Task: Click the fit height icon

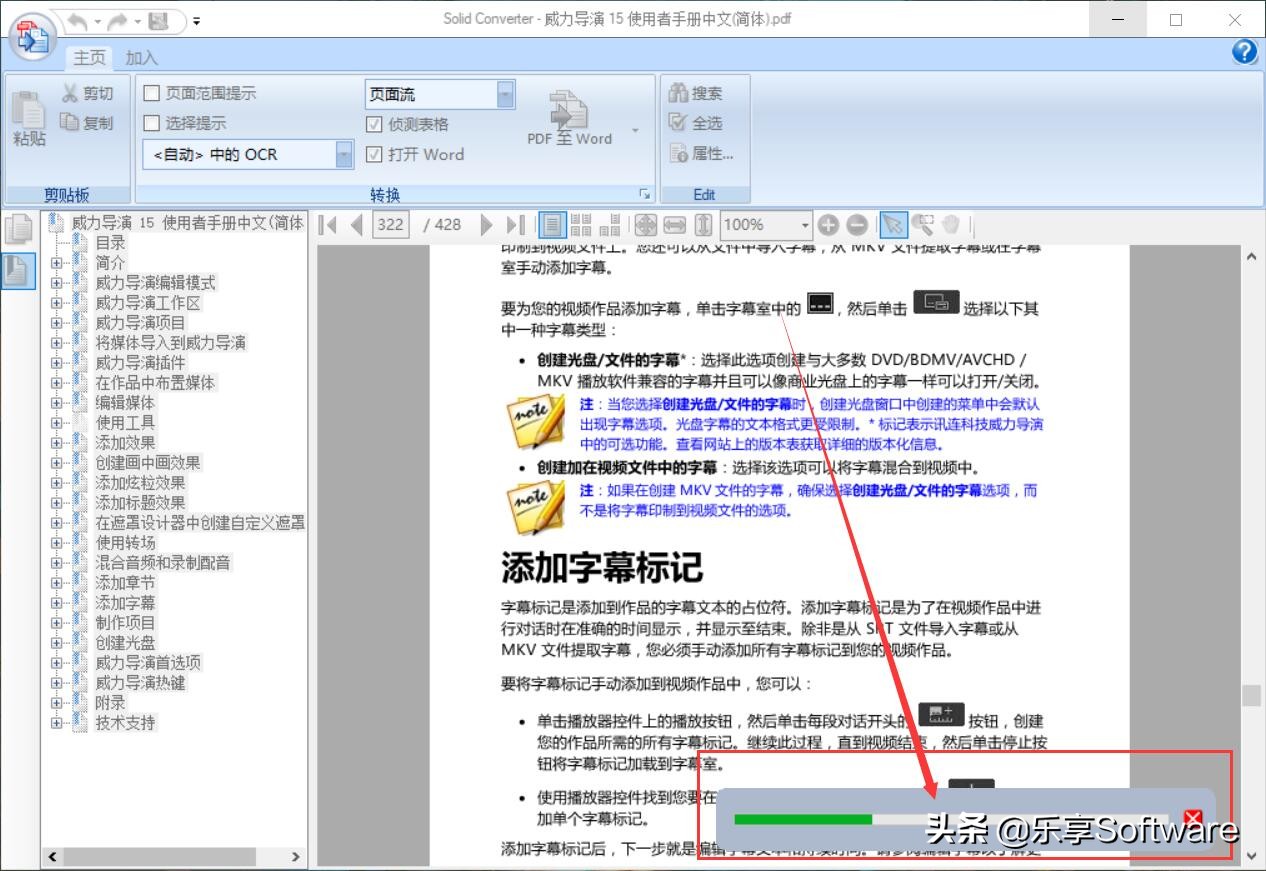Action: tap(703, 225)
